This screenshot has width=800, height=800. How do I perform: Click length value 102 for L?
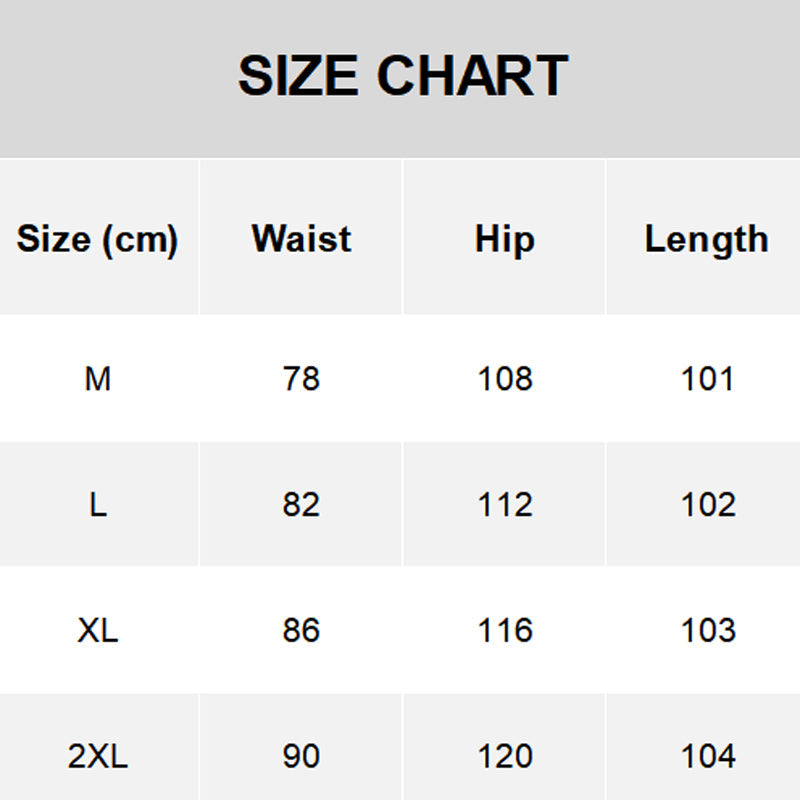point(707,505)
